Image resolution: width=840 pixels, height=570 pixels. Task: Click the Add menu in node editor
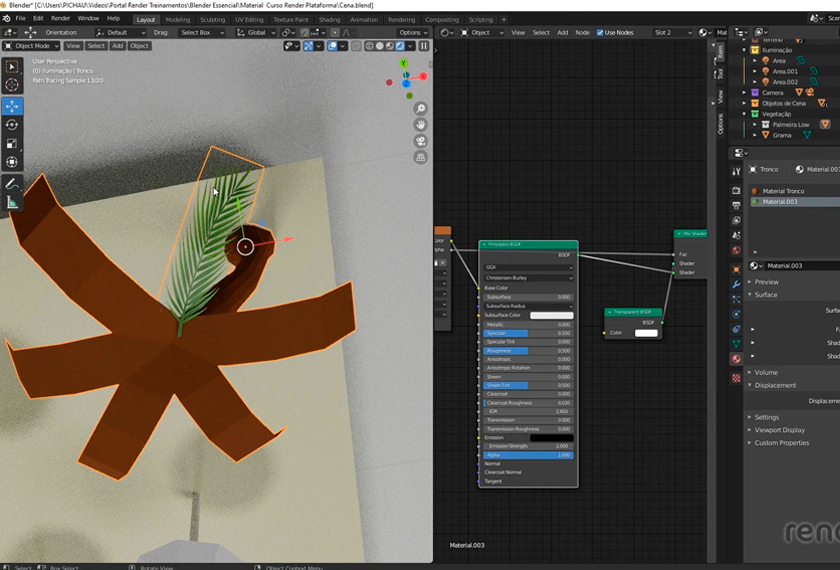click(563, 32)
